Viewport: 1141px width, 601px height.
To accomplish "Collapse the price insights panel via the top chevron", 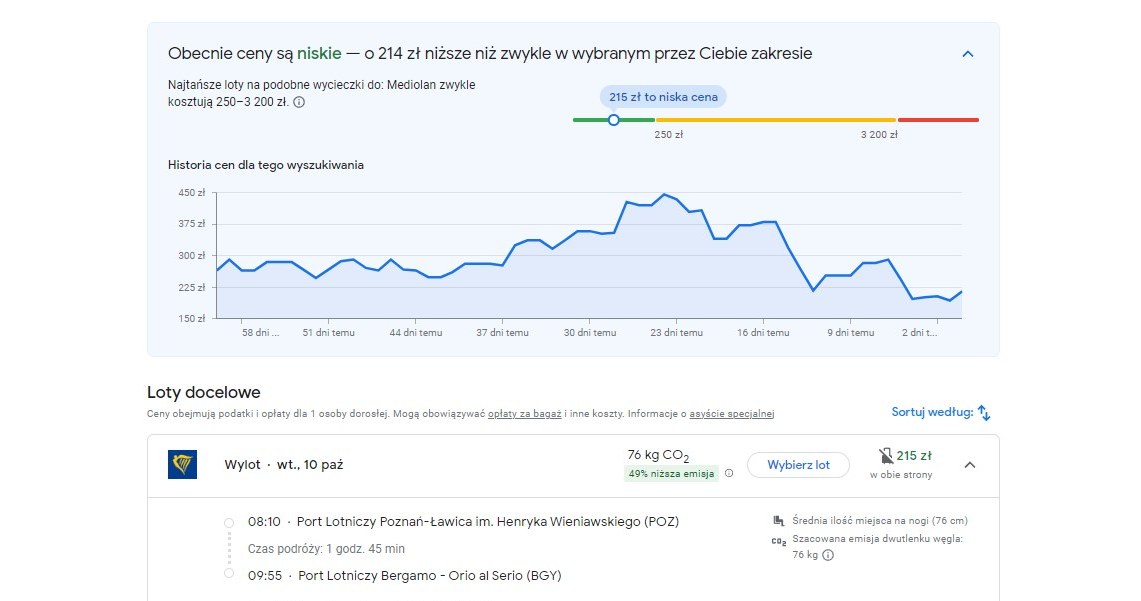I will [967, 54].
